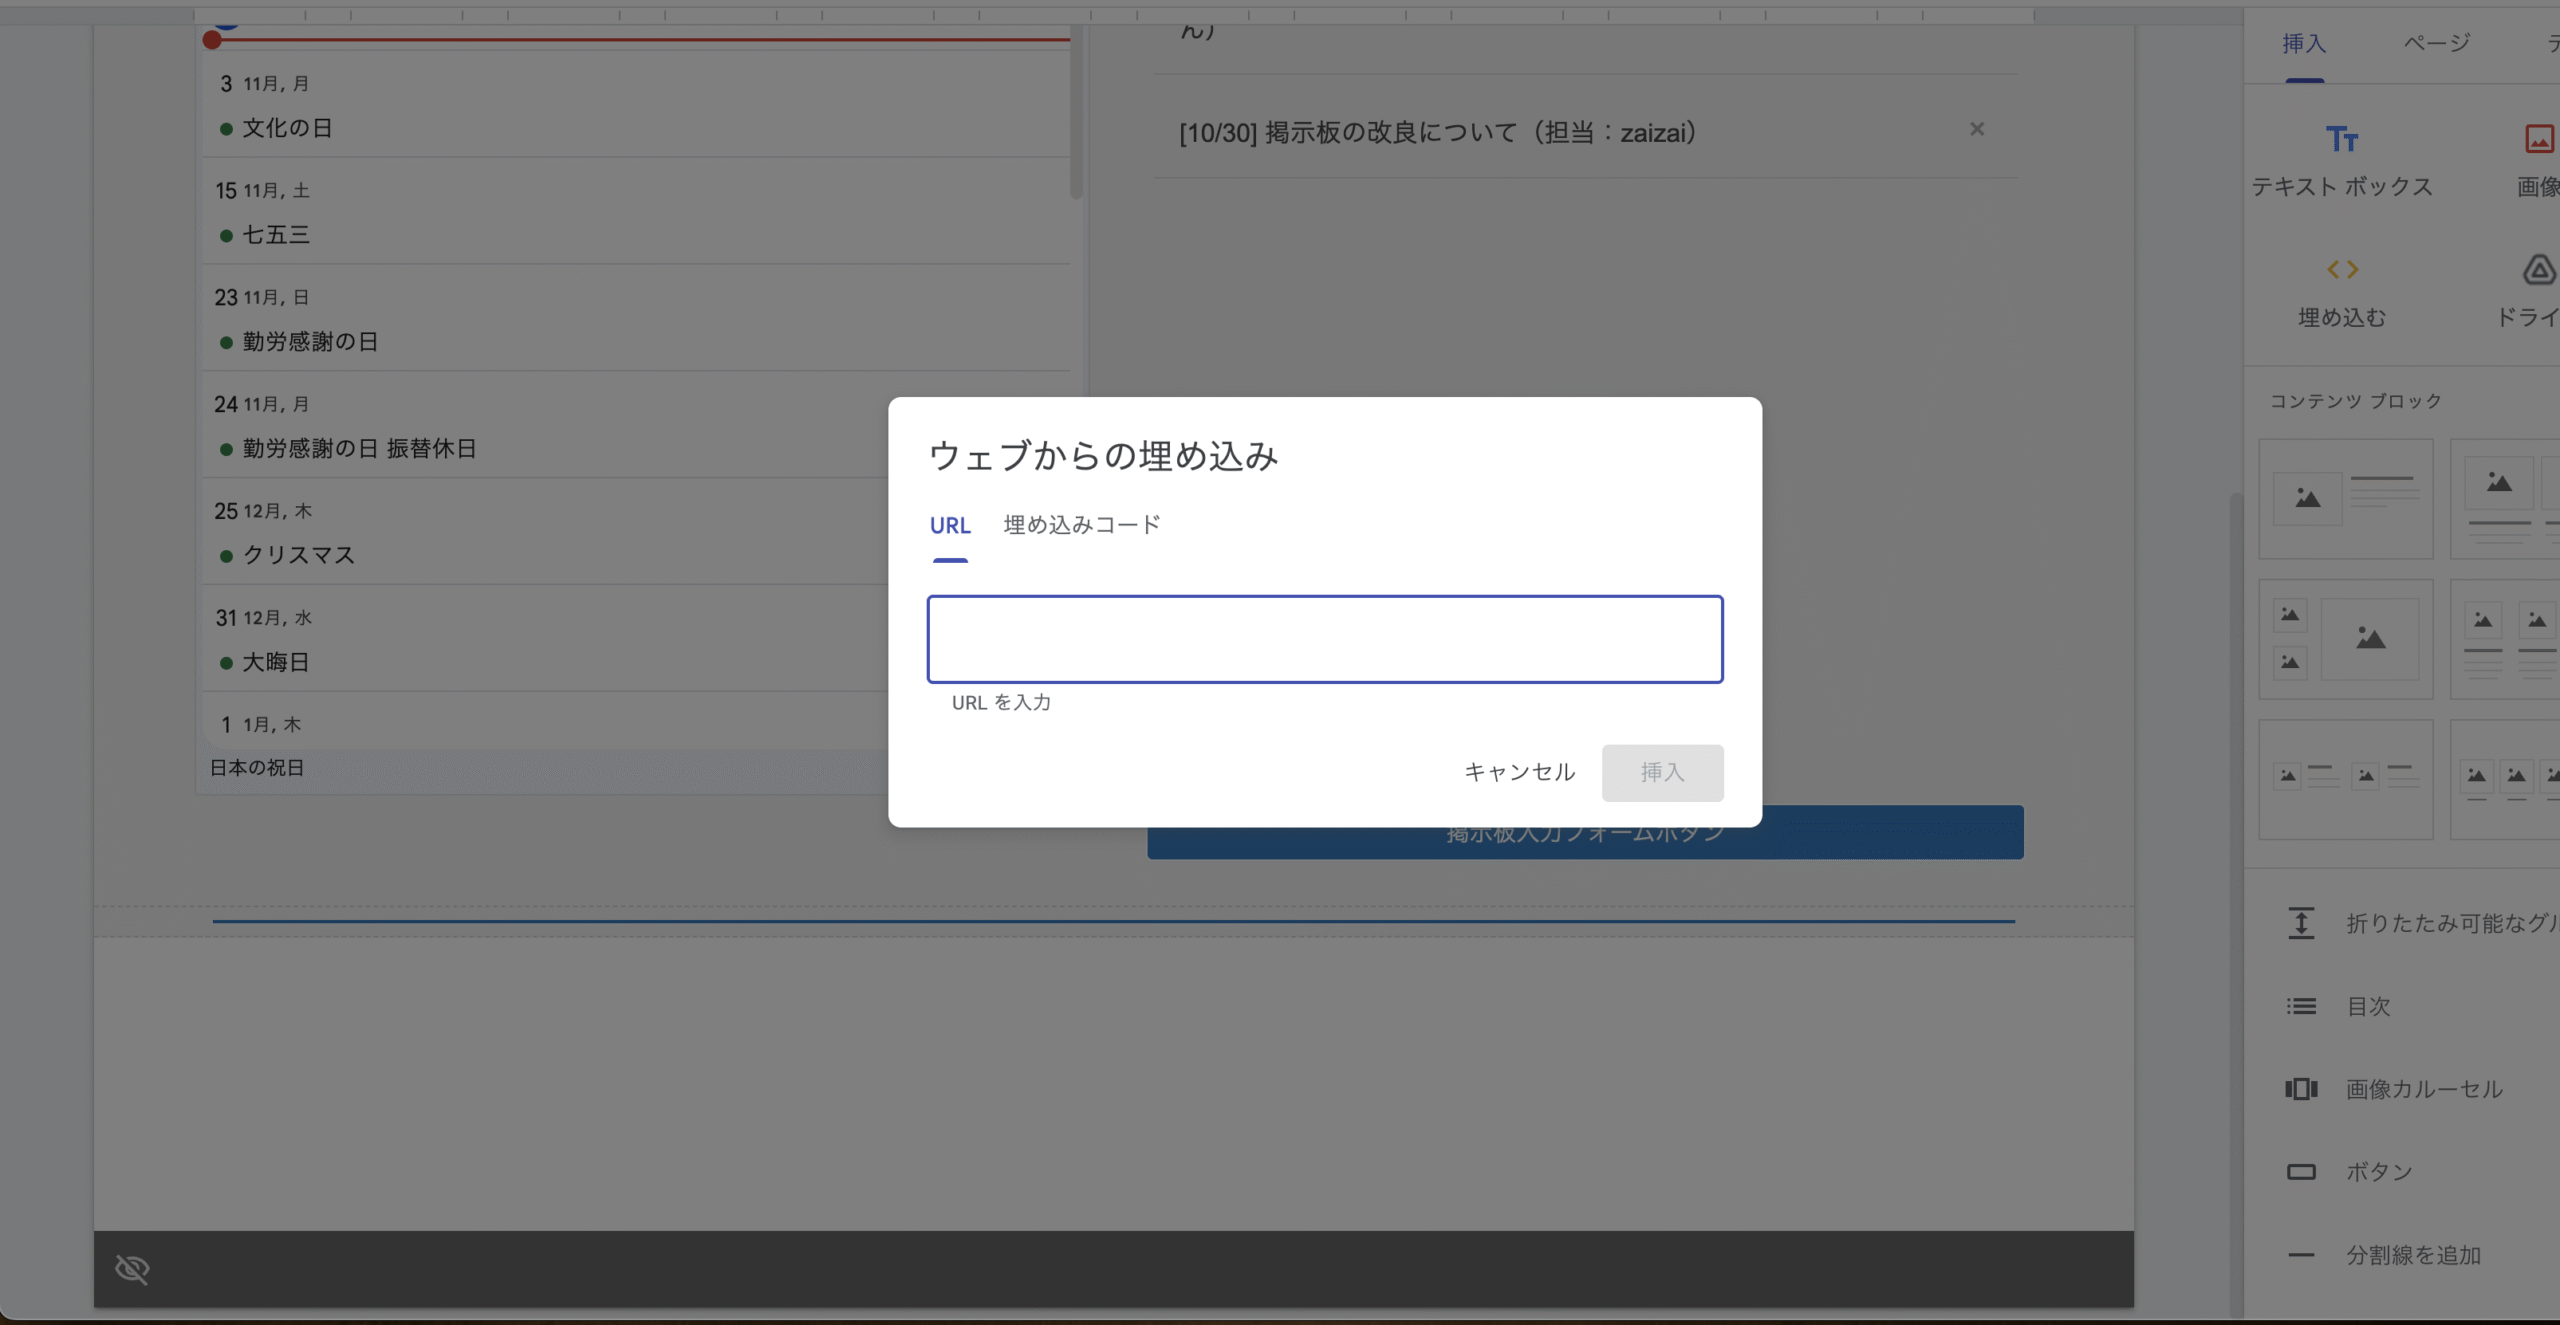This screenshot has width=2560, height=1325.
Task: Add a 分割線 divider line
Action: [2410, 1255]
